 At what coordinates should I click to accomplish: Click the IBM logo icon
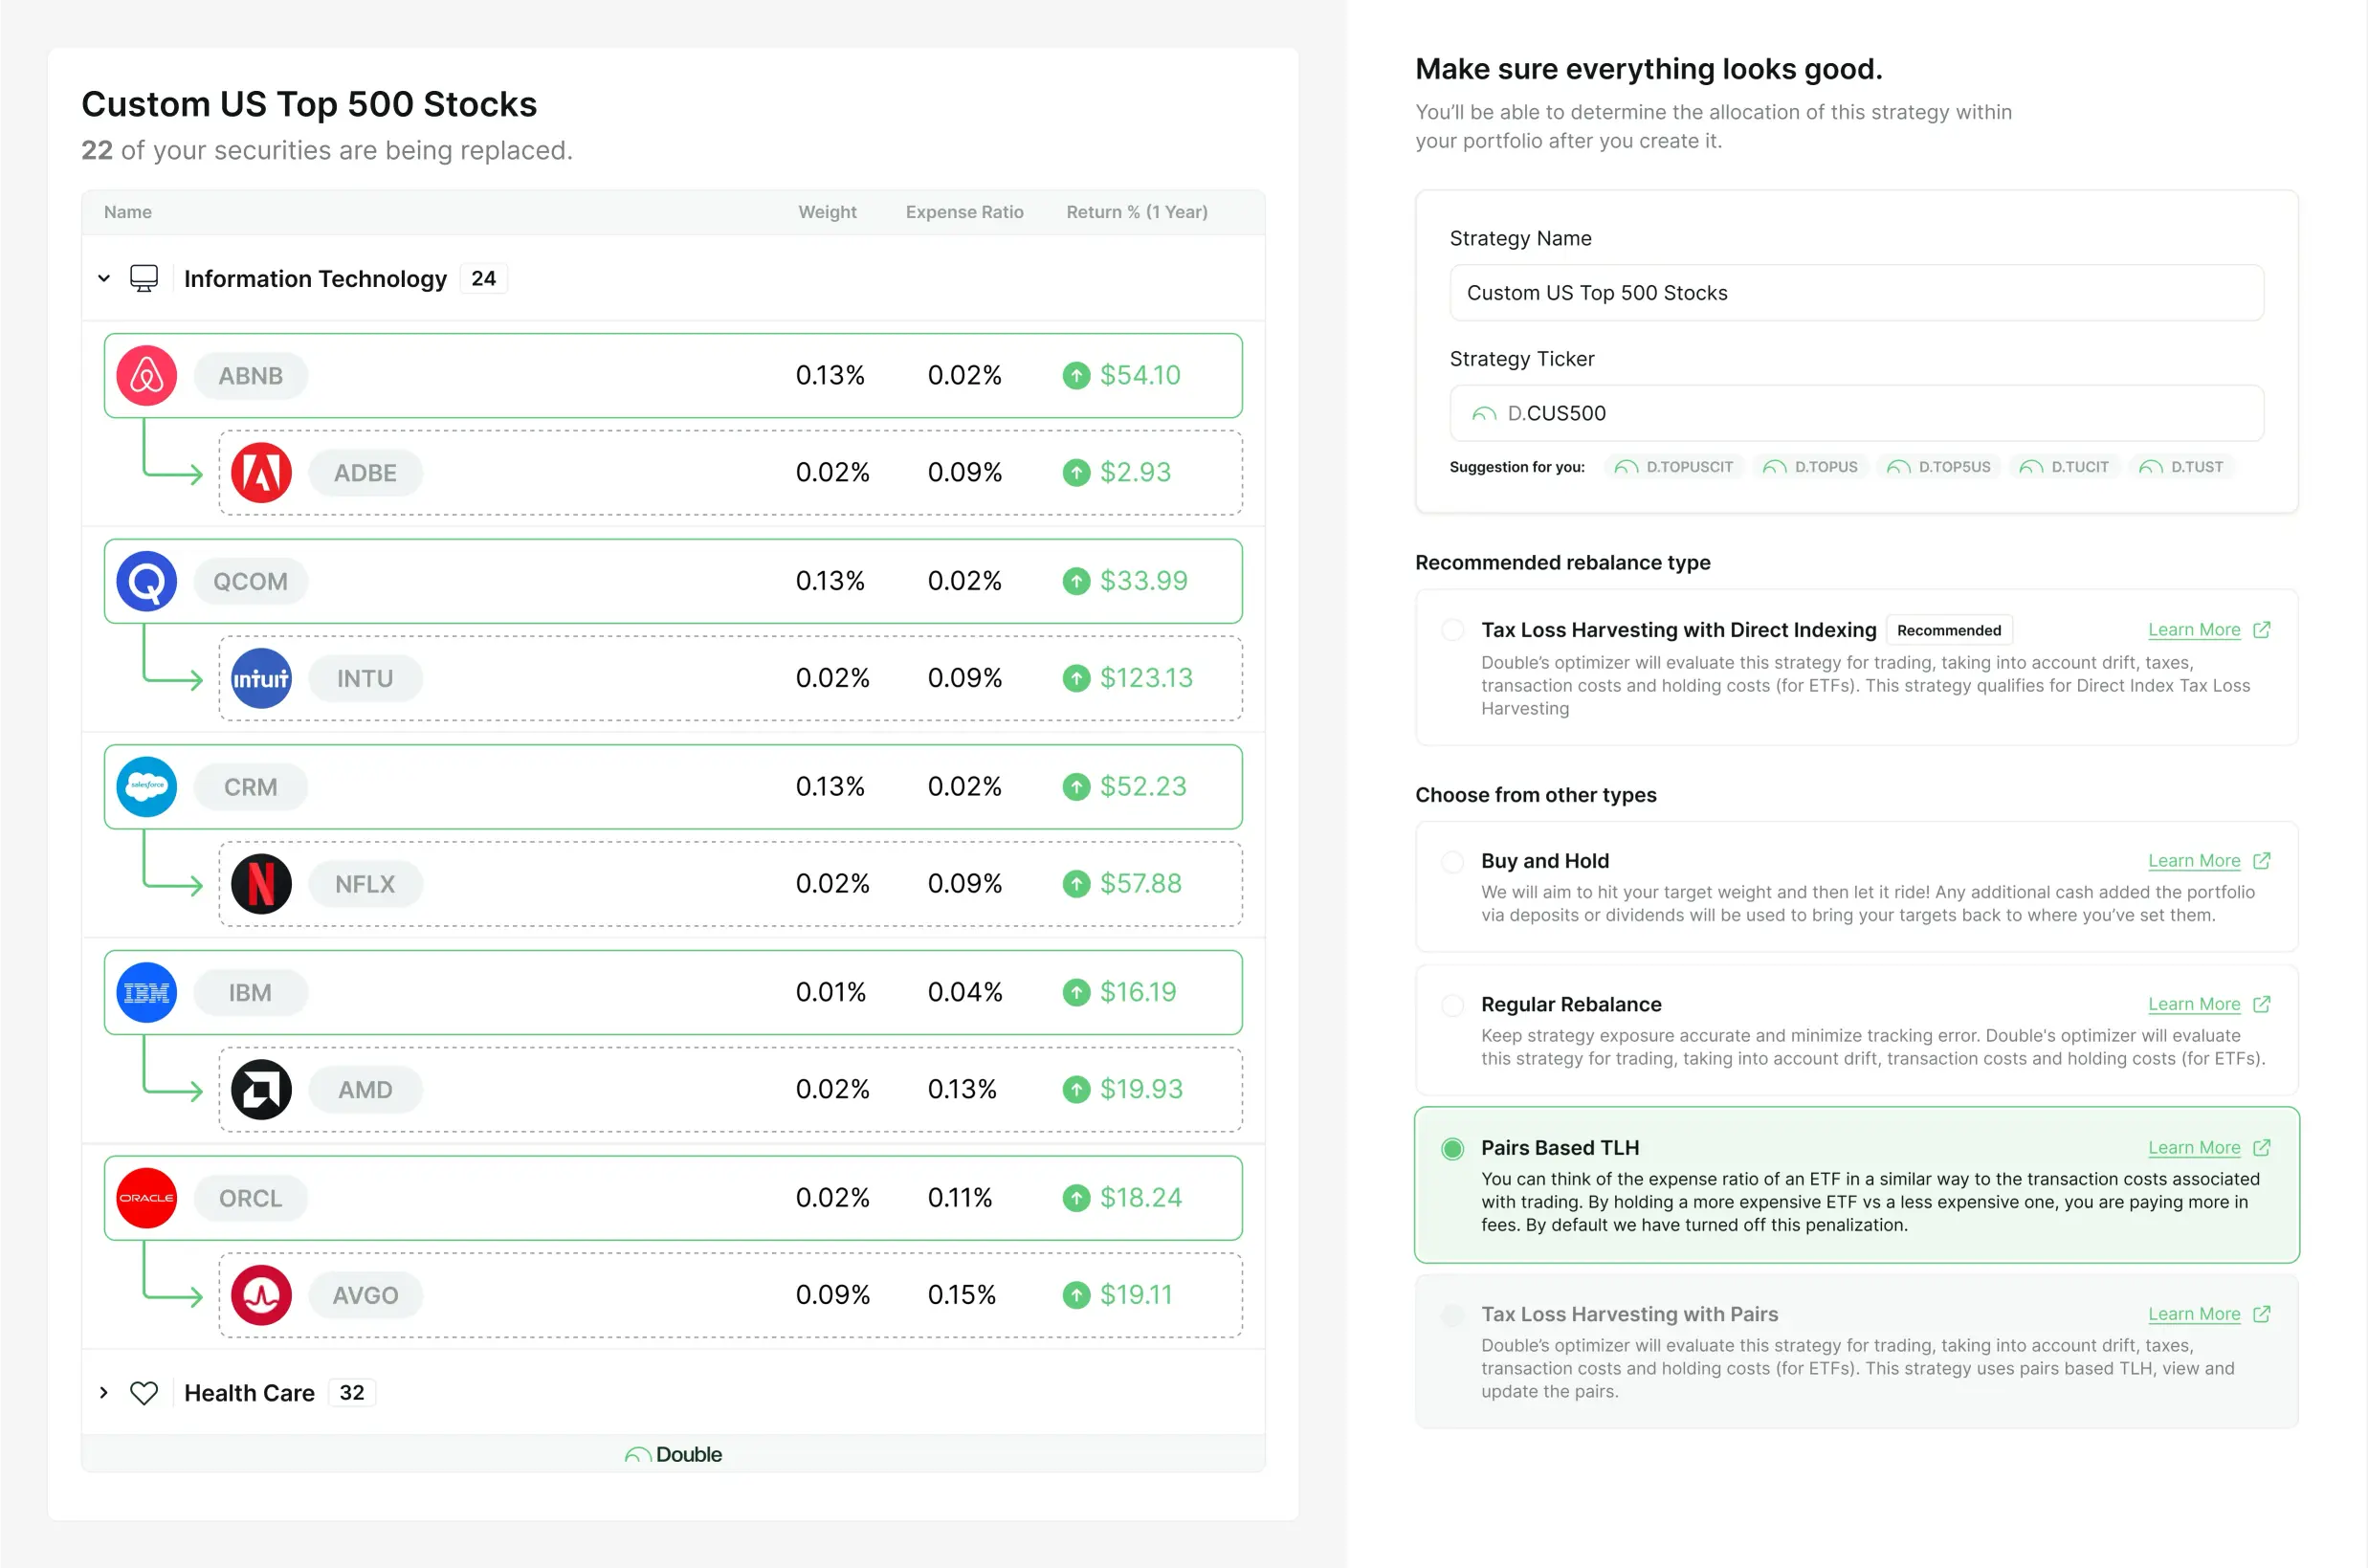147,992
